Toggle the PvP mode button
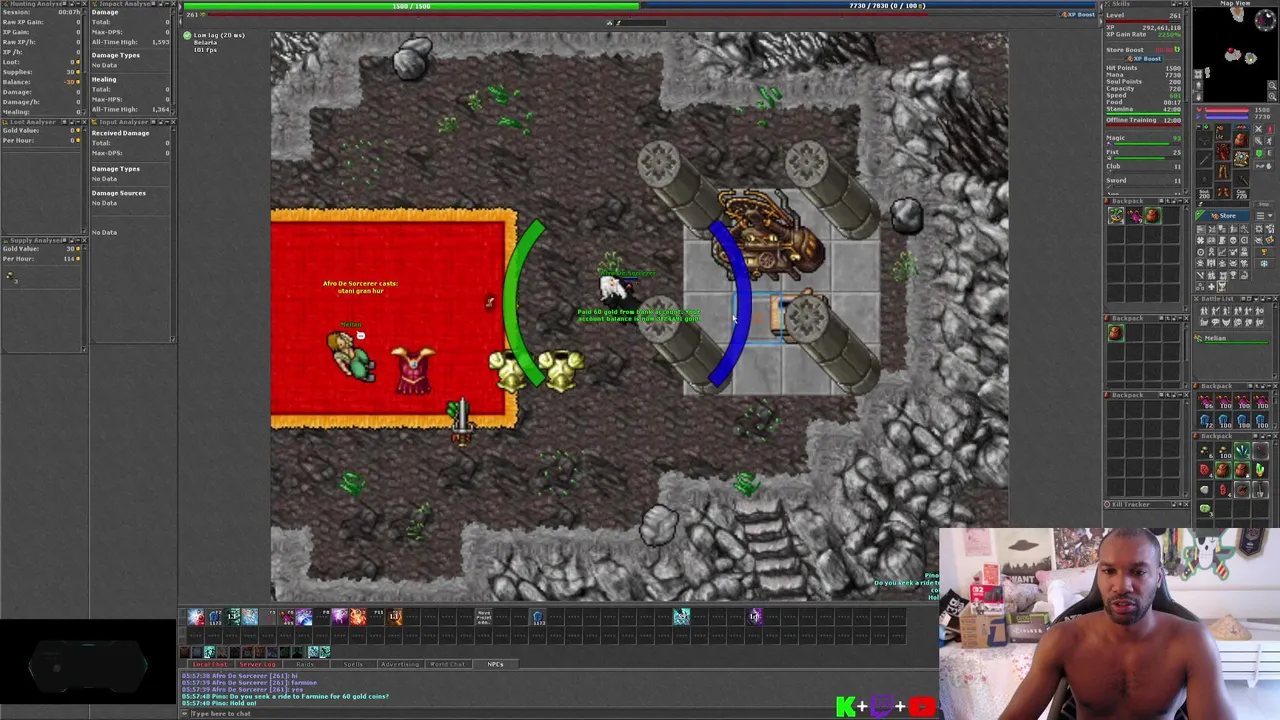Image resolution: width=1280 pixels, height=720 pixels. (1264, 166)
